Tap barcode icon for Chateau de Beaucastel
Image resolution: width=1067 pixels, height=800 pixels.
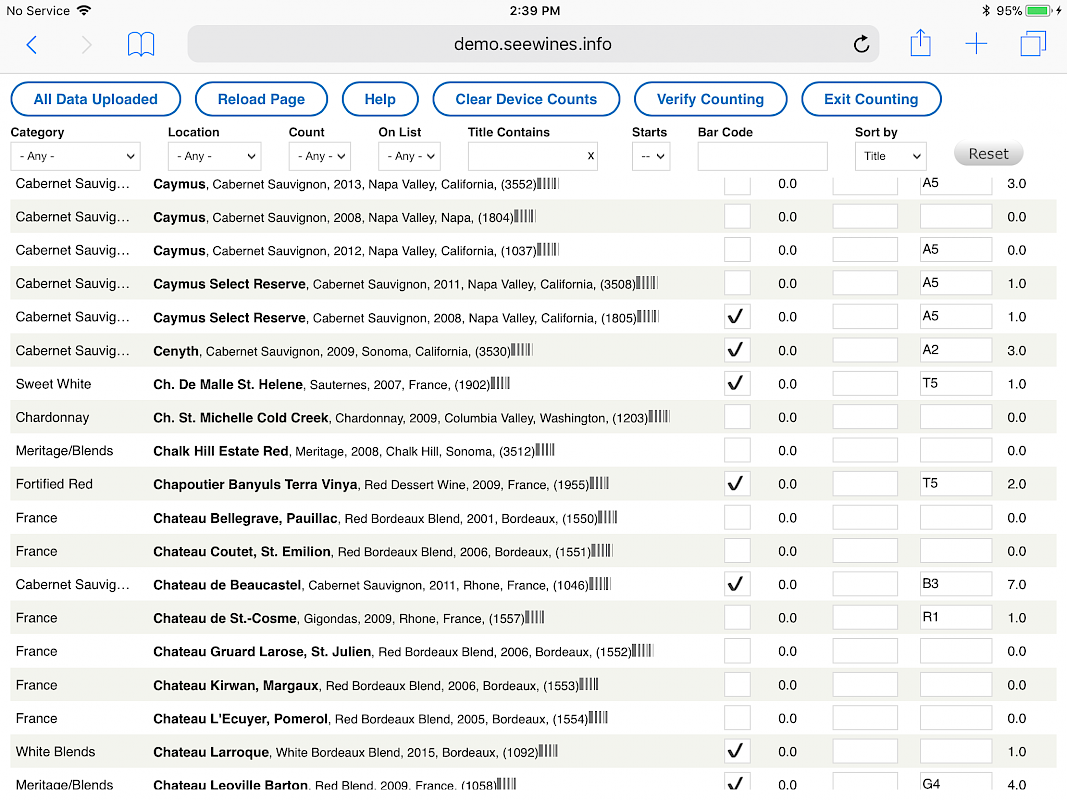600,584
